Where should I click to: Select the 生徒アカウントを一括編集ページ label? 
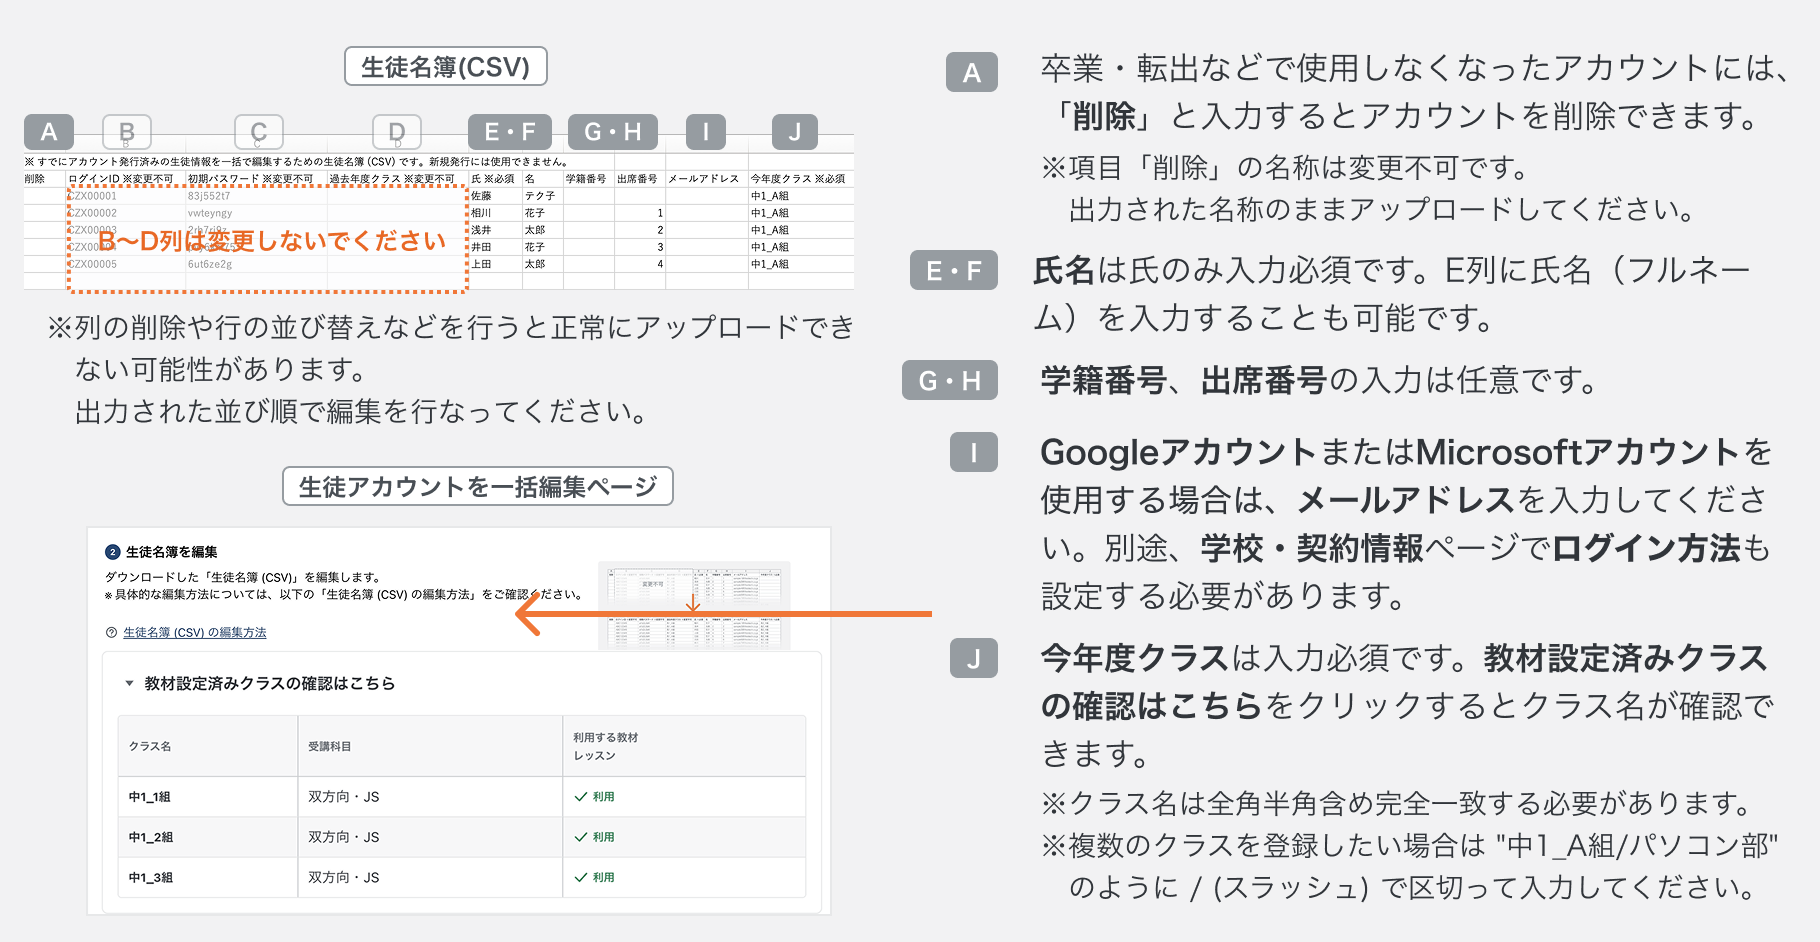click(477, 487)
